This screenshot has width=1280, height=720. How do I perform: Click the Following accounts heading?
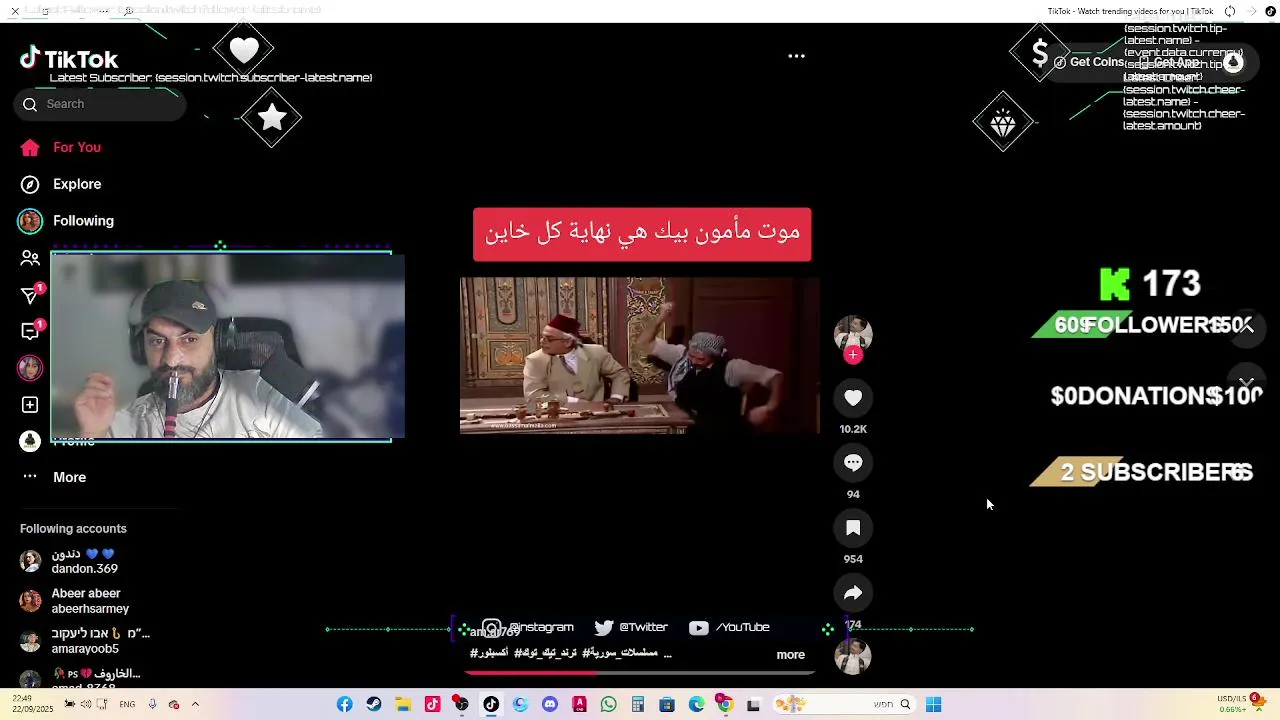click(x=73, y=528)
